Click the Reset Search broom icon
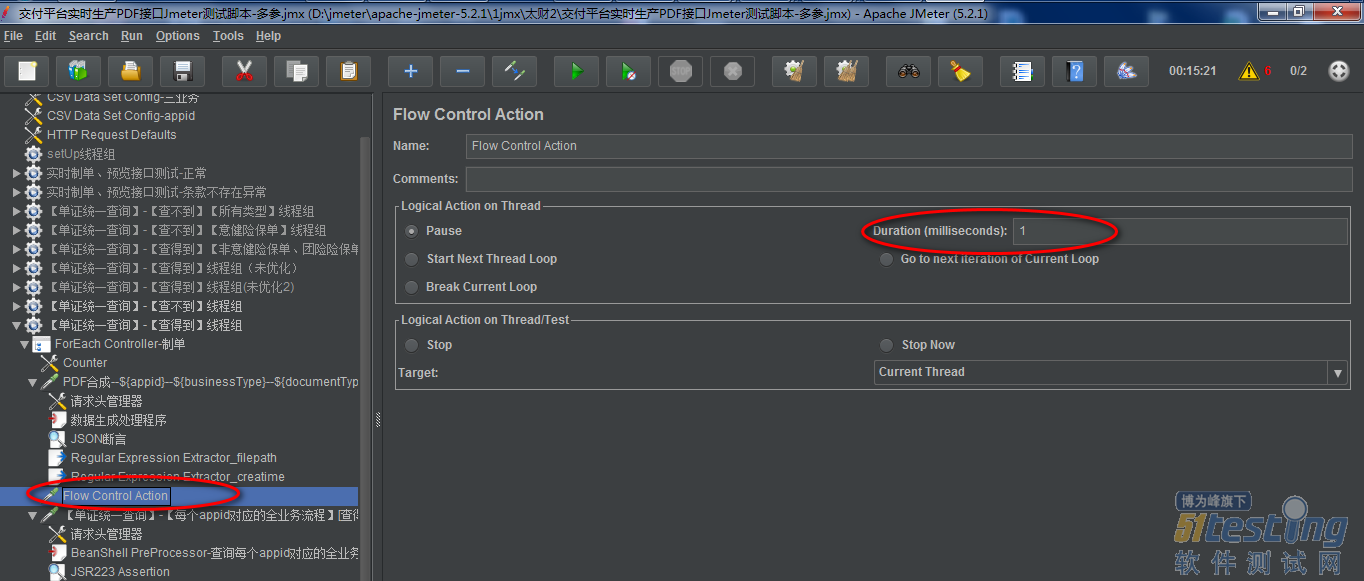 tap(960, 71)
